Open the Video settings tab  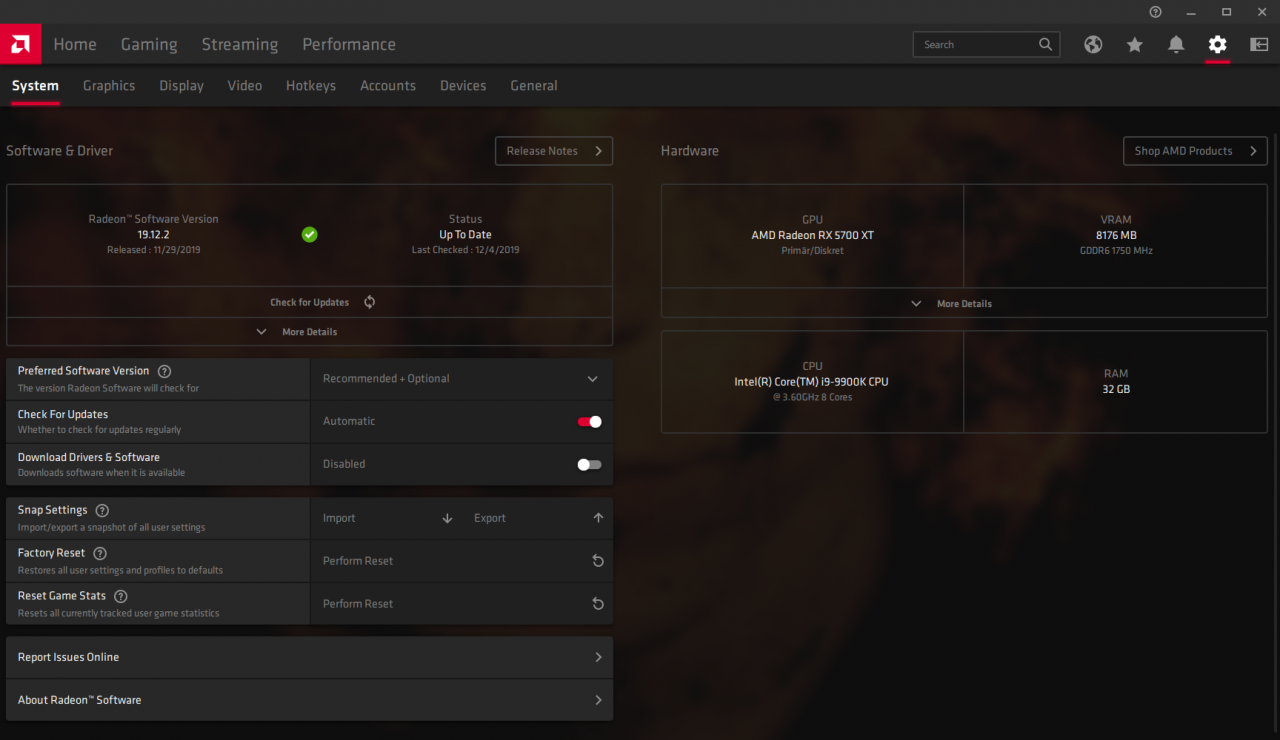(244, 86)
